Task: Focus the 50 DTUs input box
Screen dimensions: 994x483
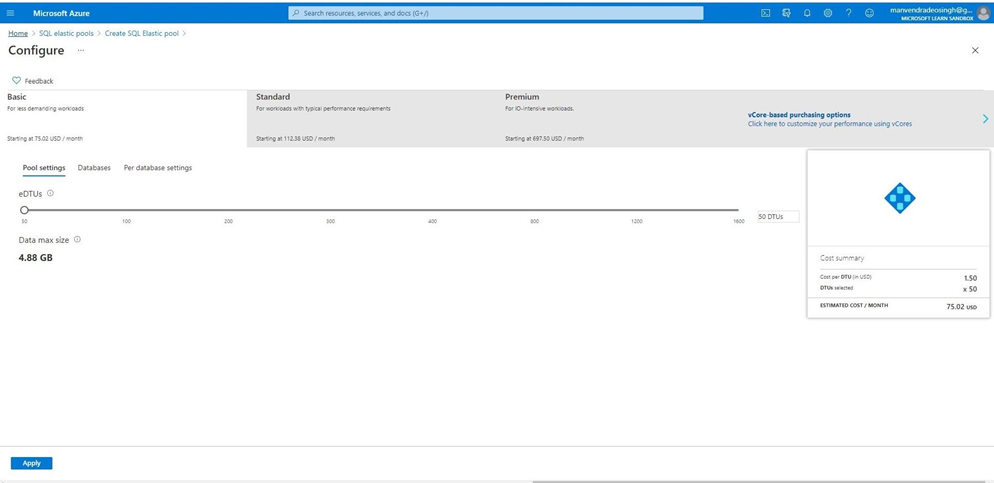Action: click(778, 217)
